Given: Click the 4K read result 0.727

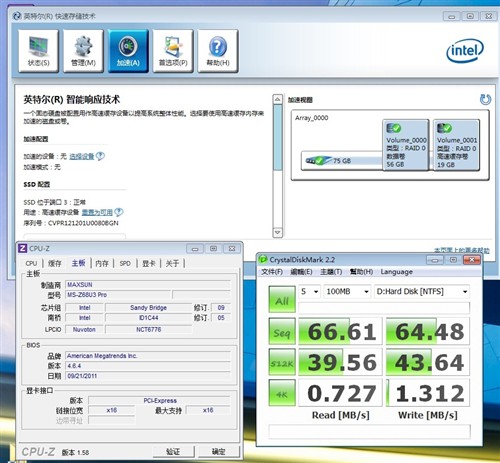Looking at the screenshot, I should 340,393.
